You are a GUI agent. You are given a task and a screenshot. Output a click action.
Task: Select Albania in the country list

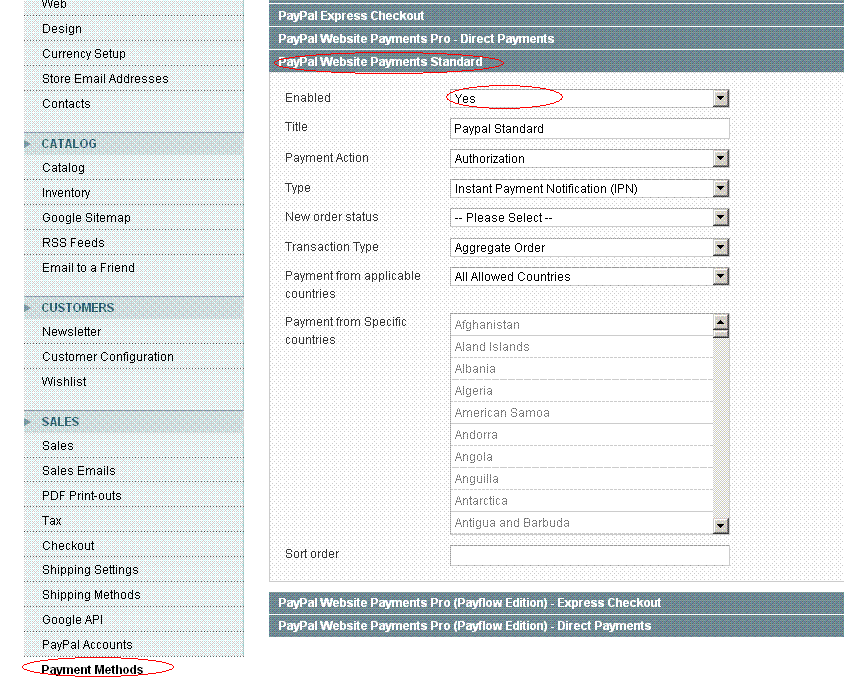pos(581,369)
